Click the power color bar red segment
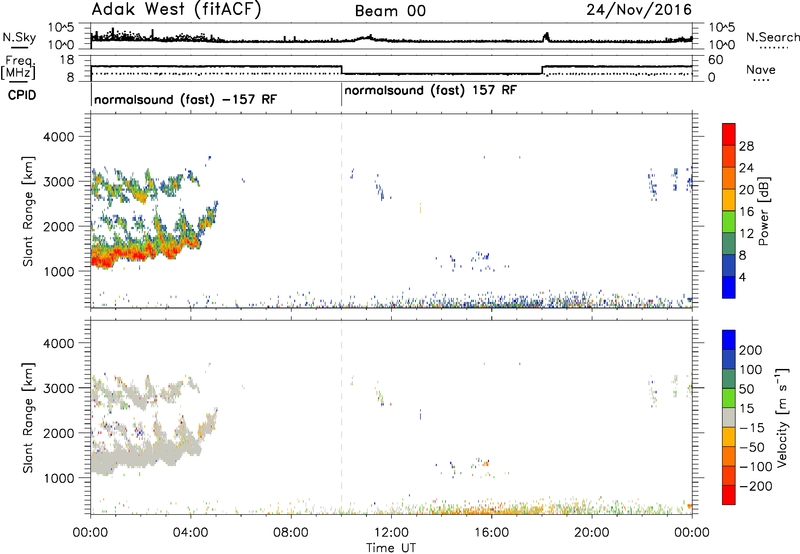This screenshot has width=800, height=554. (729, 134)
